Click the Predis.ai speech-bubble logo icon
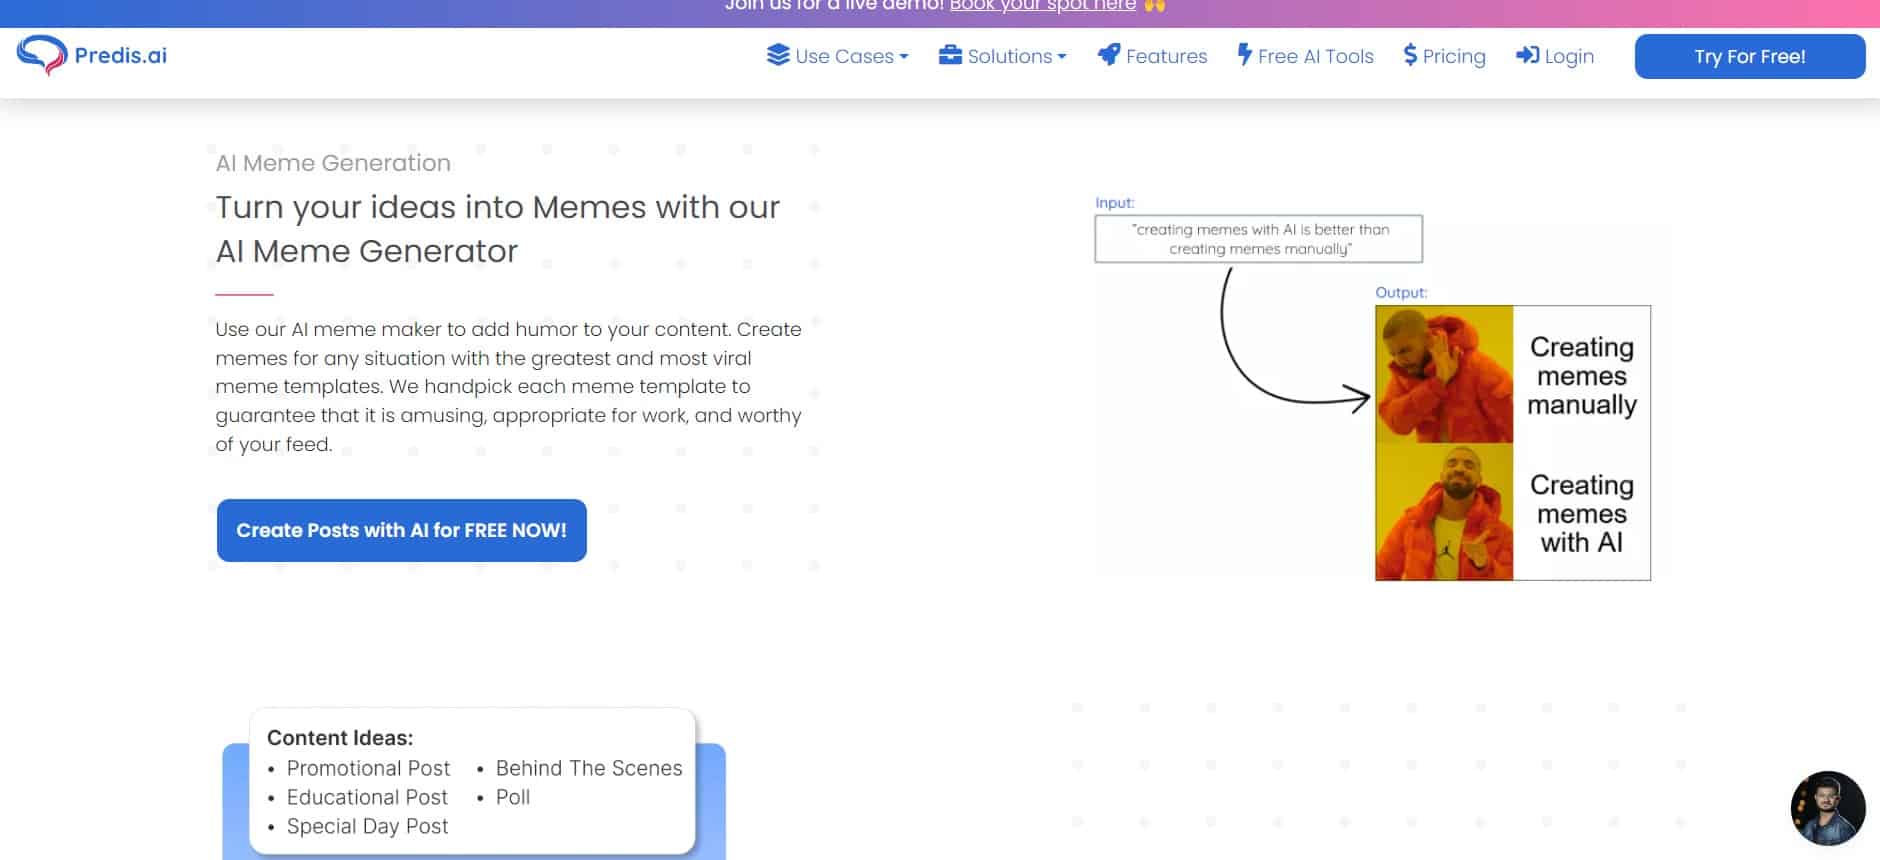This screenshot has height=860, width=1880. pyautogui.click(x=41, y=55)
